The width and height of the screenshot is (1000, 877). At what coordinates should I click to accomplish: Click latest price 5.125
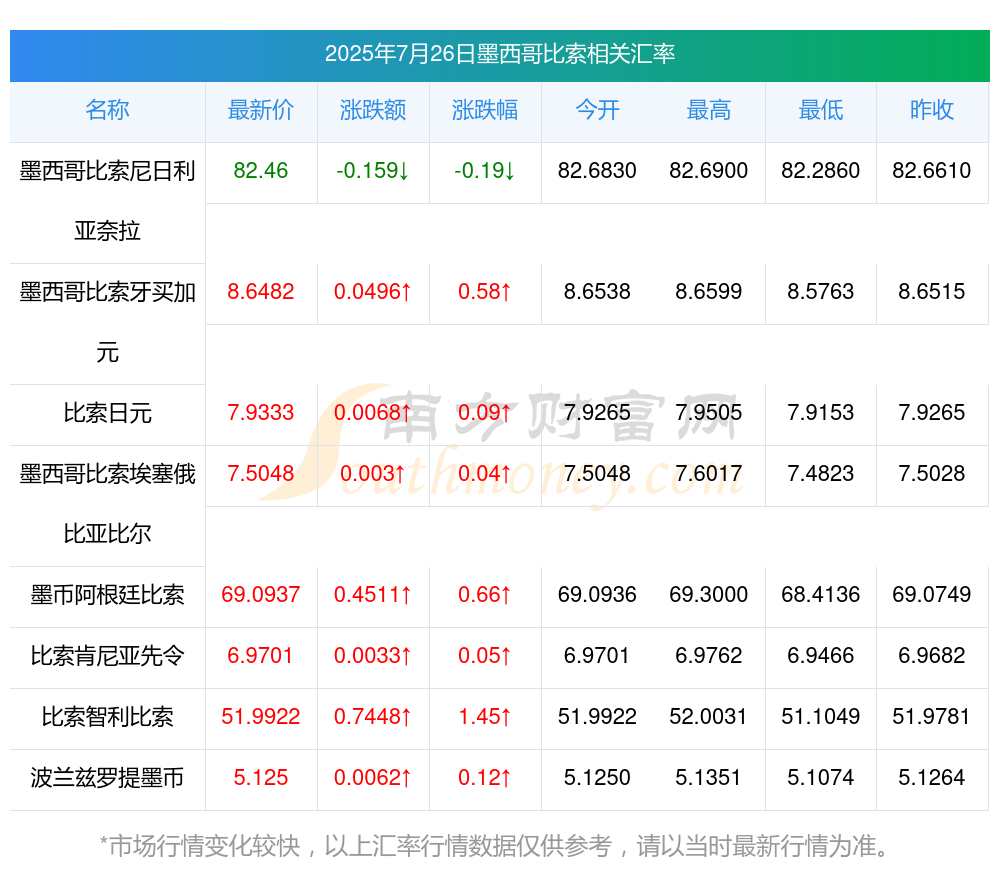(261, 778)
